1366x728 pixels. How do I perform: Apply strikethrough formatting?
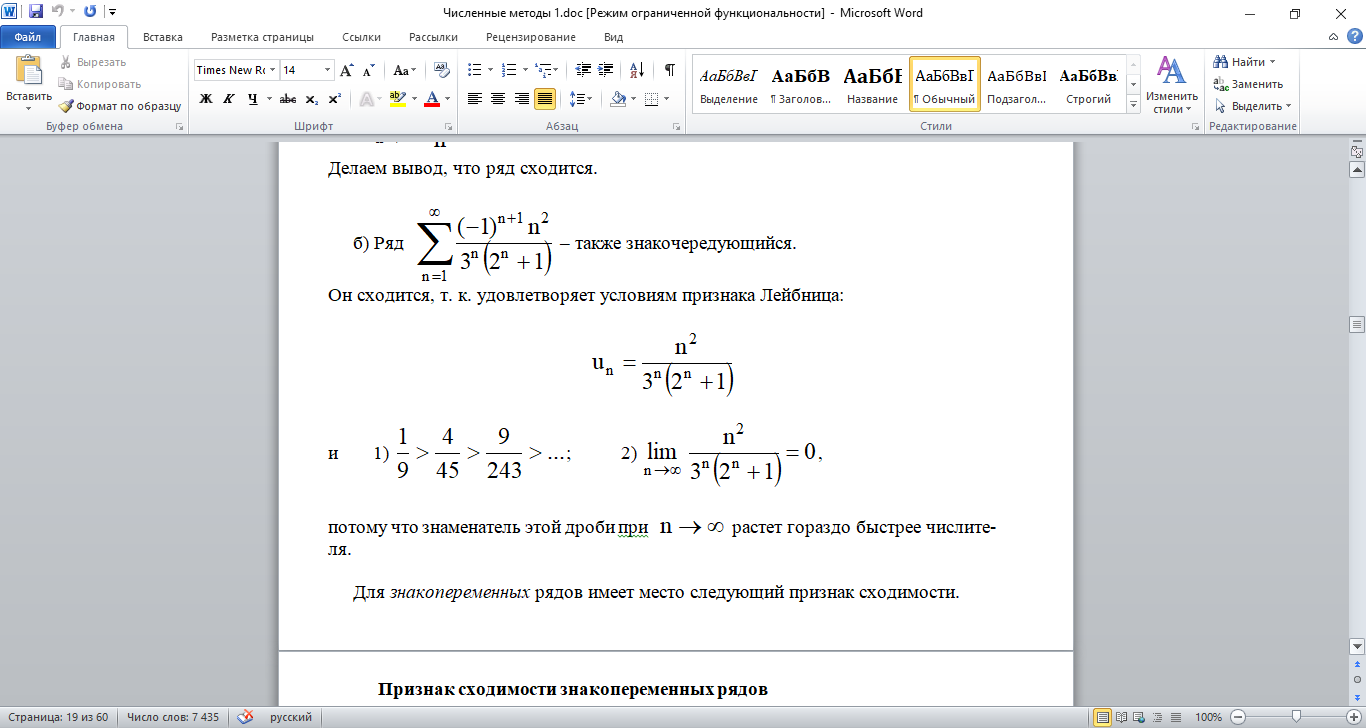pos(288,99)
